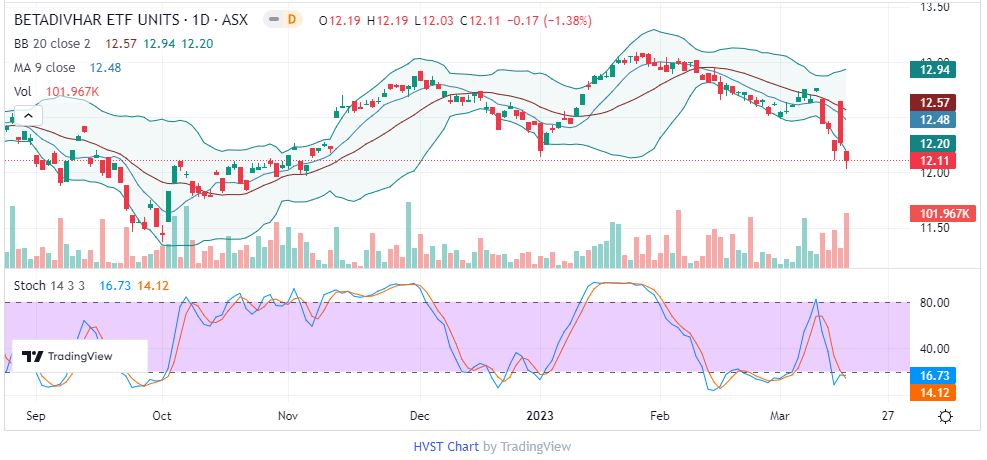Click the market status D badge
This screenshot has height=460, width=987.
(x=291, y=20)
